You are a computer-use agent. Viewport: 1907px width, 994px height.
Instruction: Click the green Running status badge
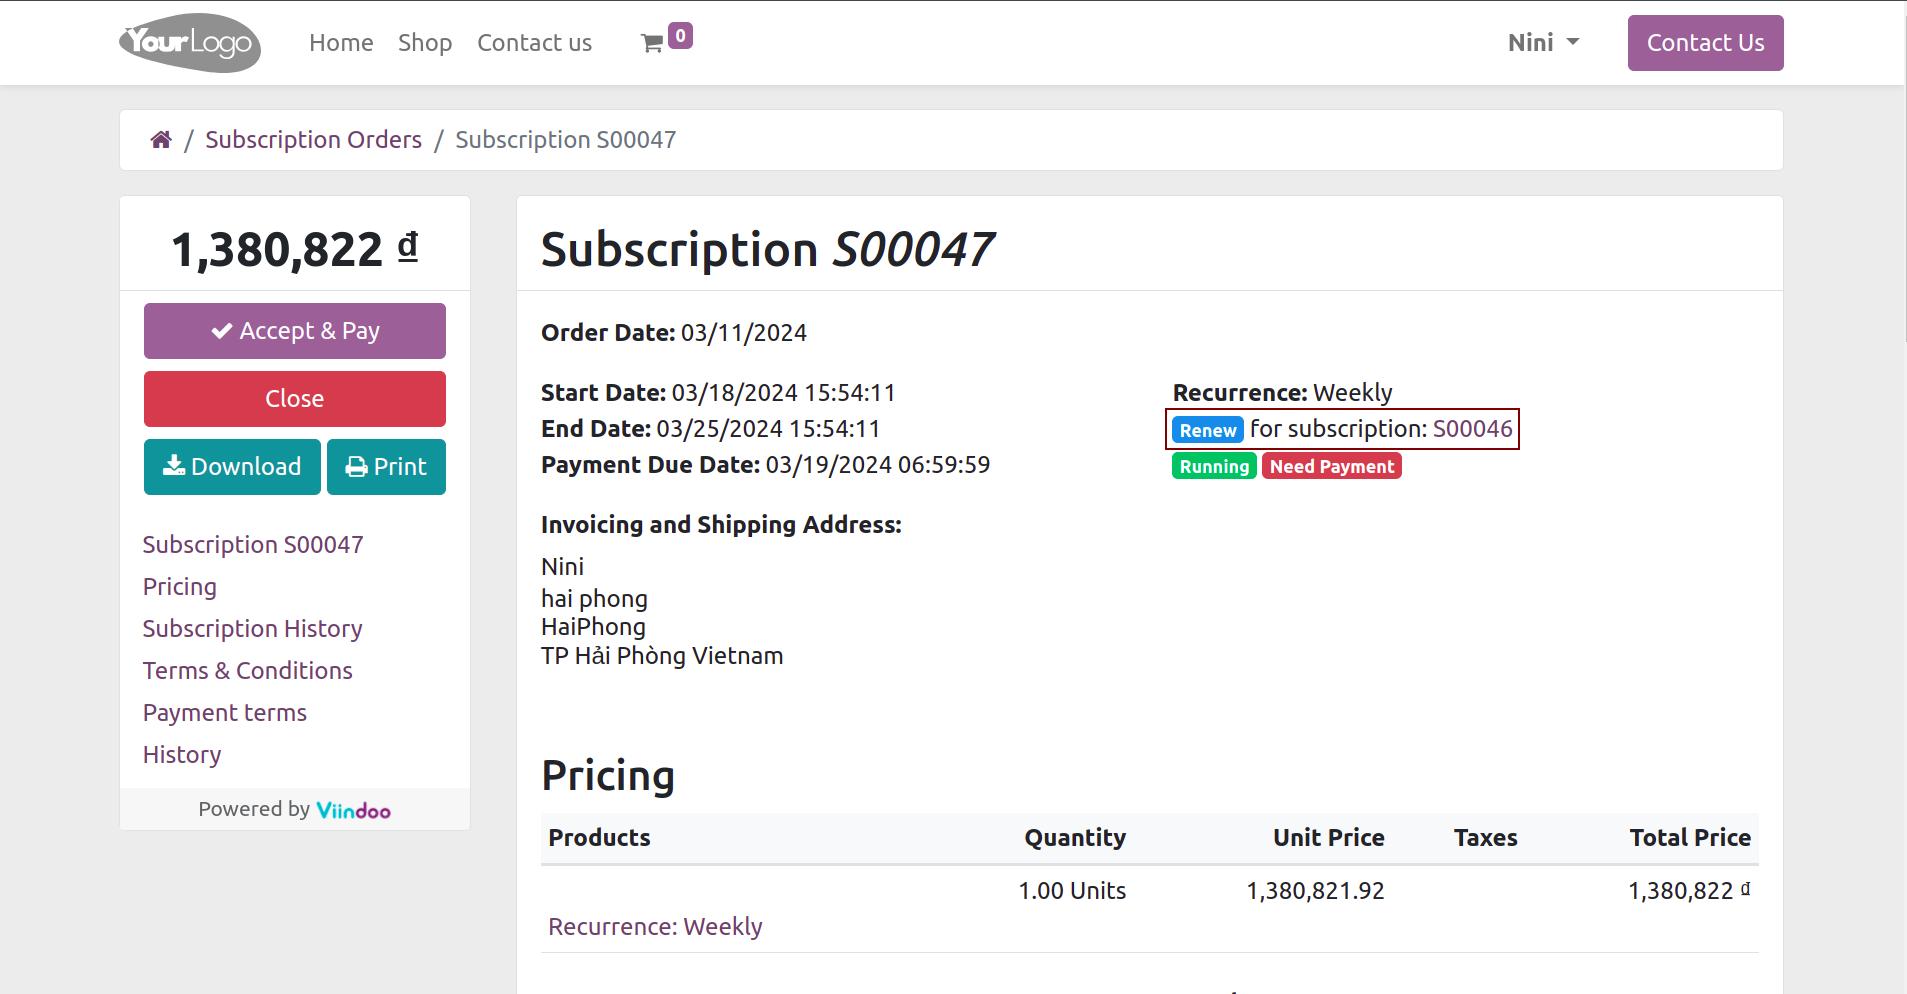pos(1214,466)
